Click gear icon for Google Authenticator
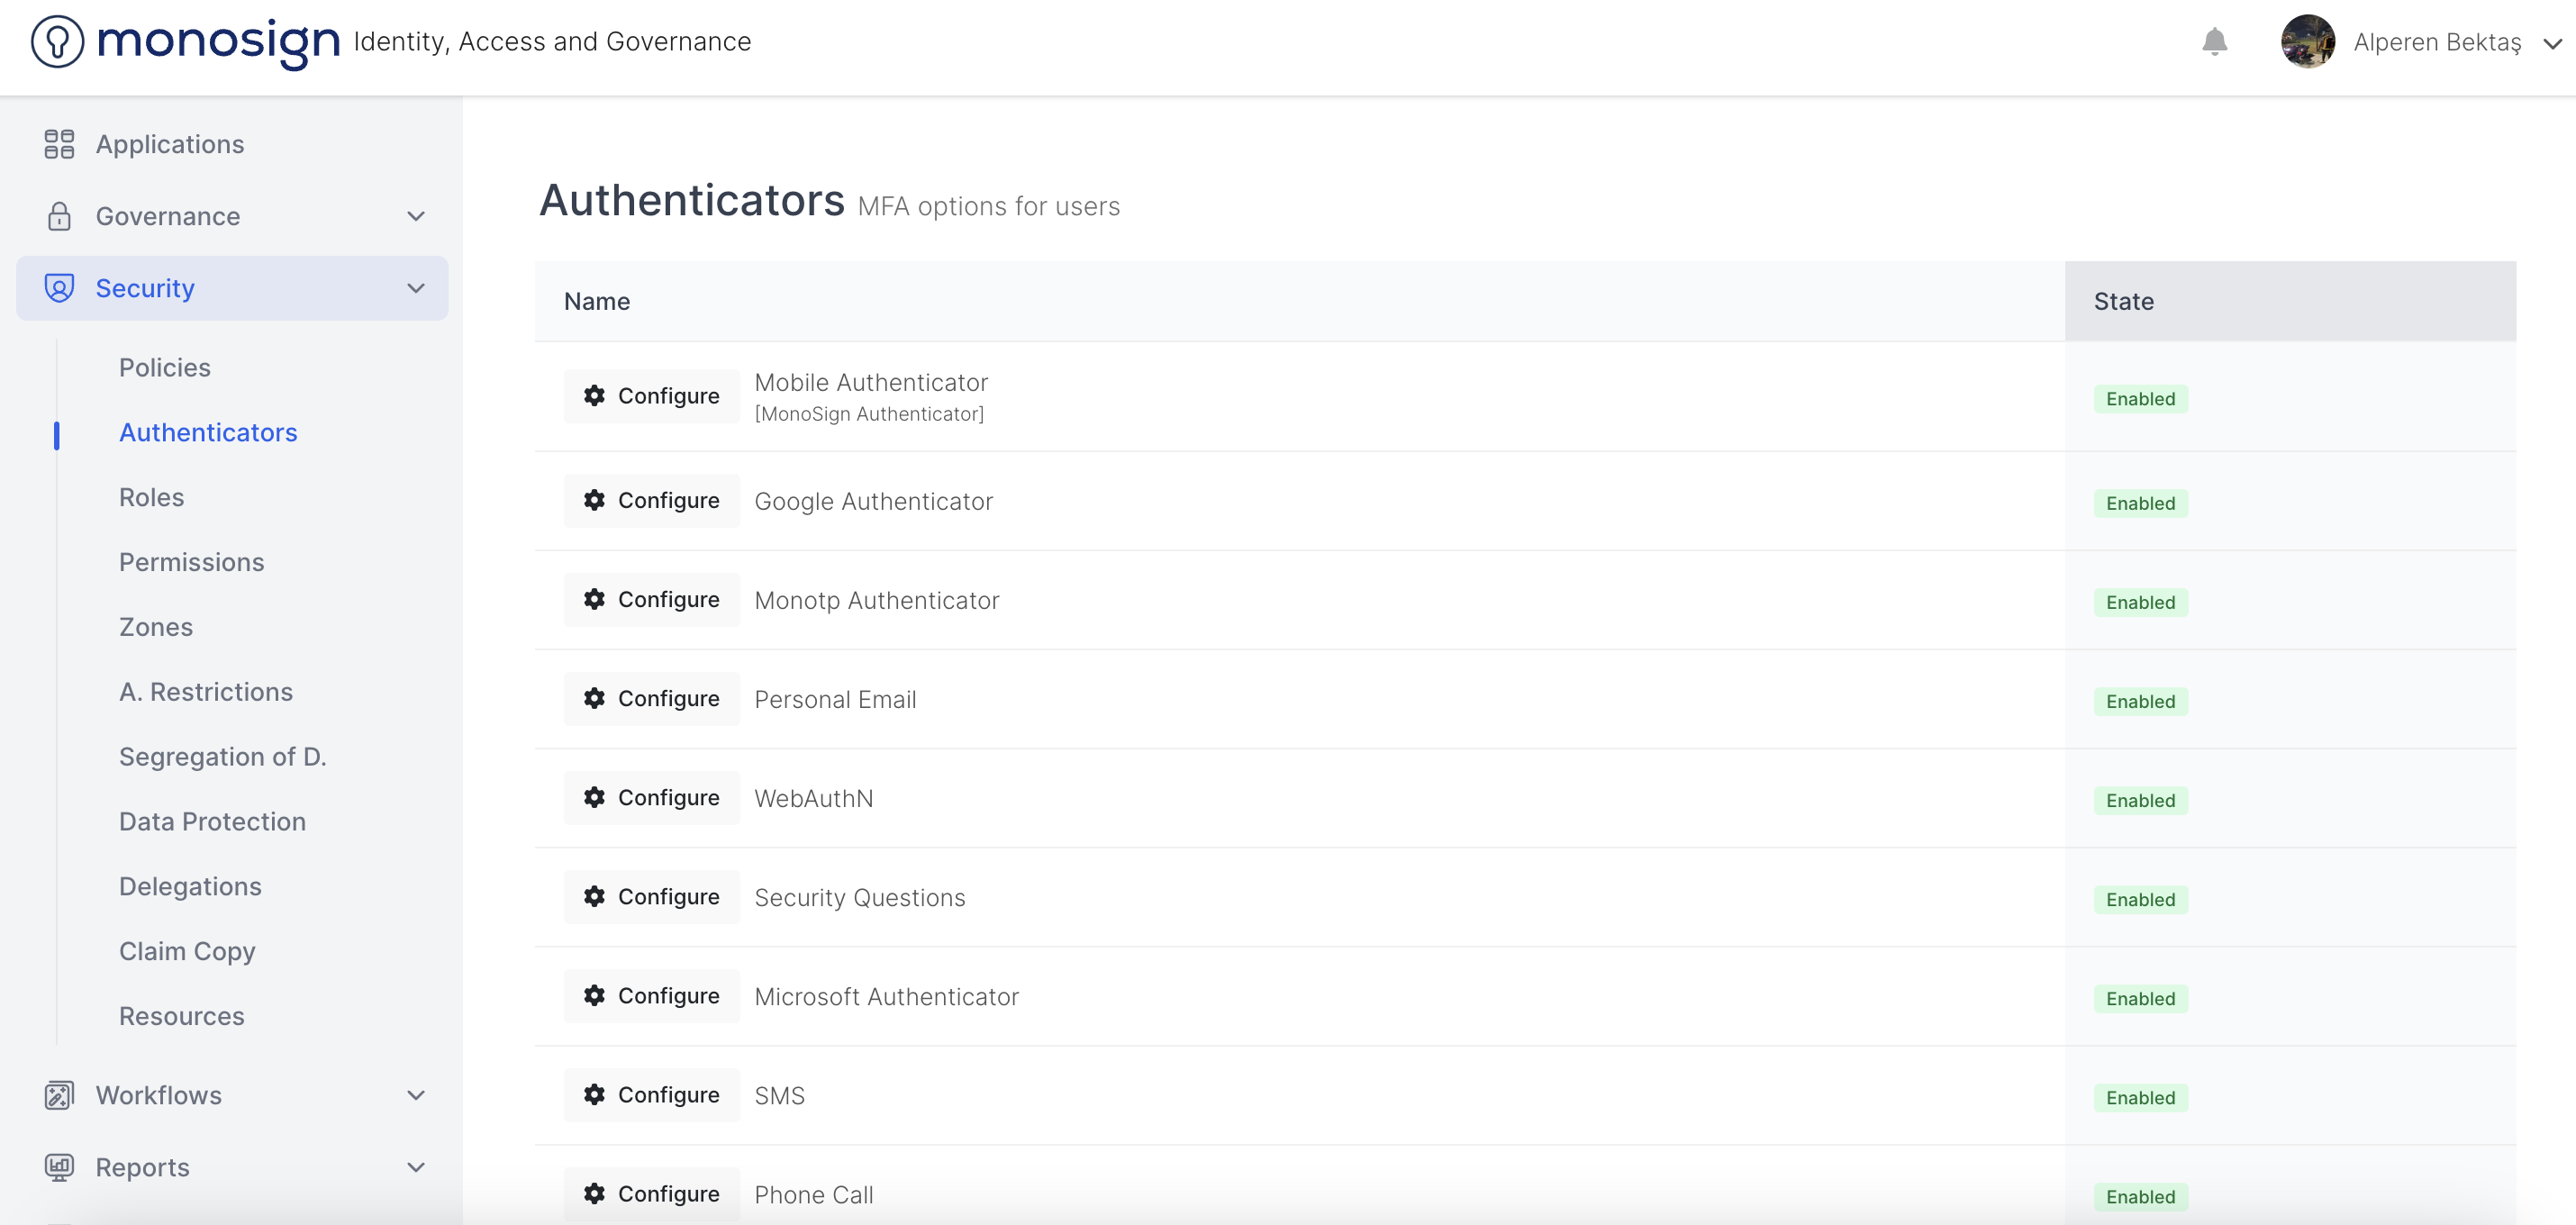The height and width of the screenshot is (1225, 2576). tap(594, 500)
